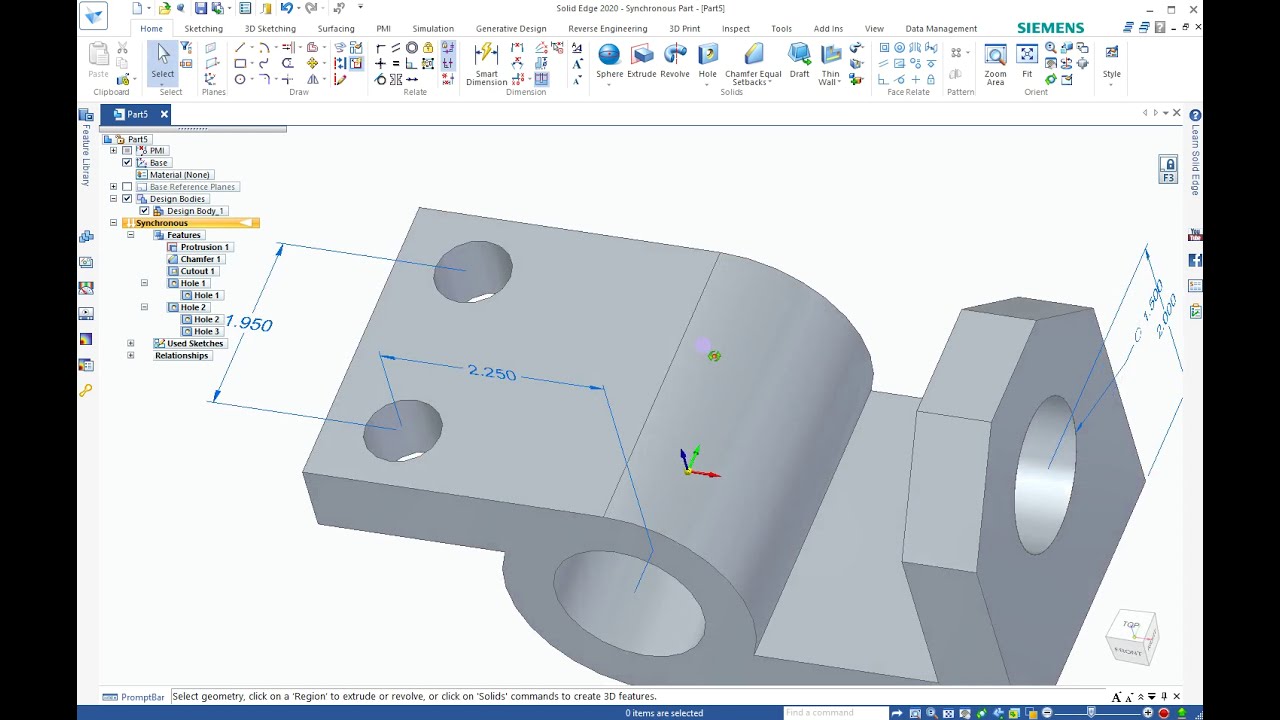Switch to the Surfacing tab

point(336,28)
